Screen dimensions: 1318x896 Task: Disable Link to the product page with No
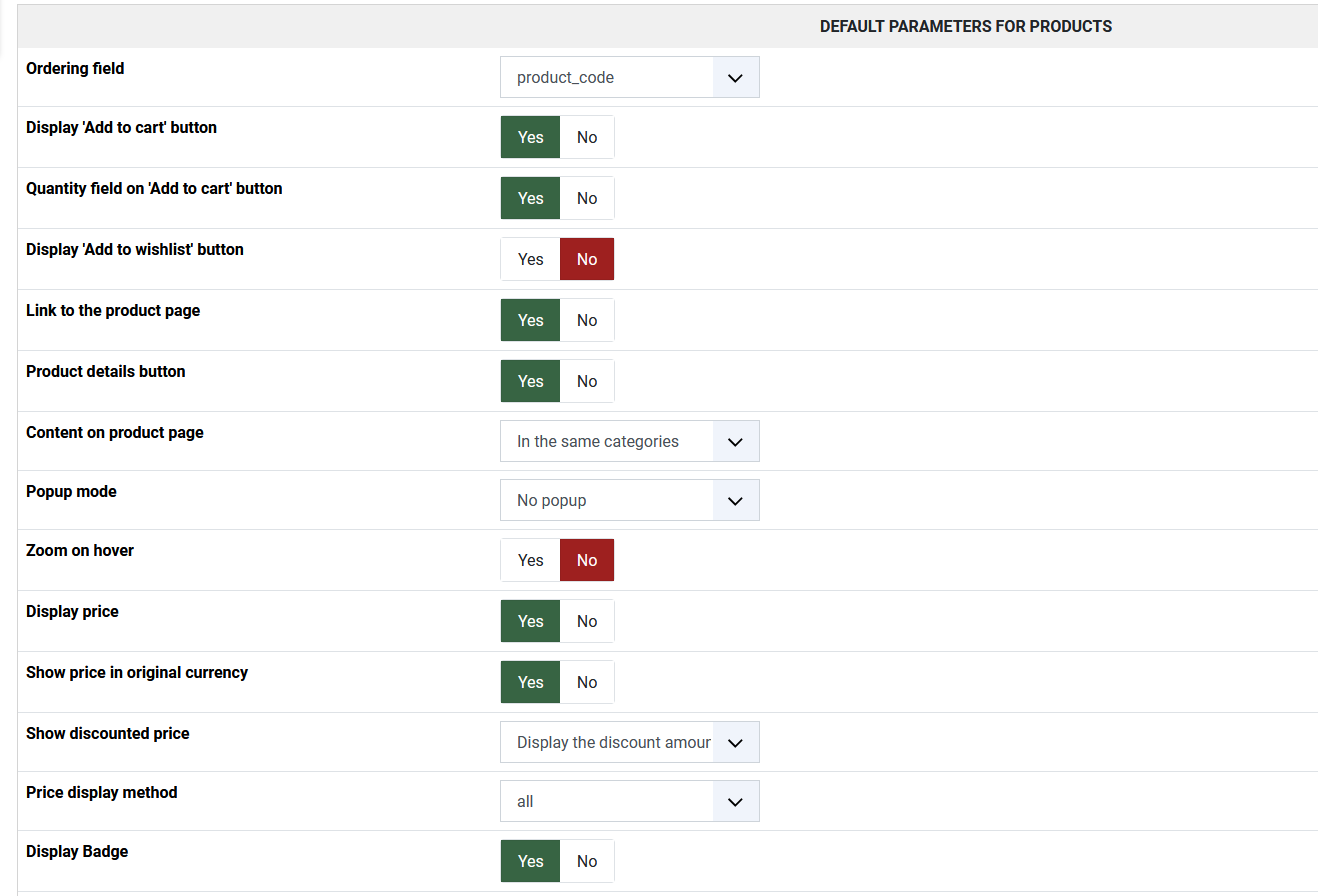pos(587,320)
